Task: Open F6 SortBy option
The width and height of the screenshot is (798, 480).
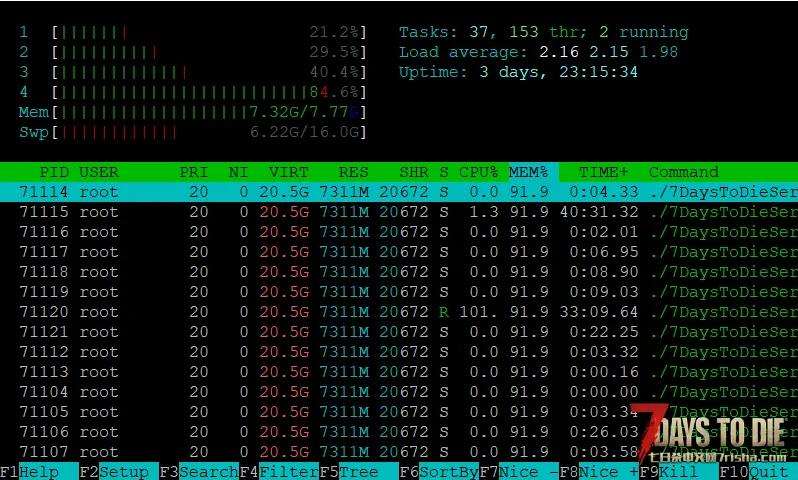Action: click(x=439, y=472)
